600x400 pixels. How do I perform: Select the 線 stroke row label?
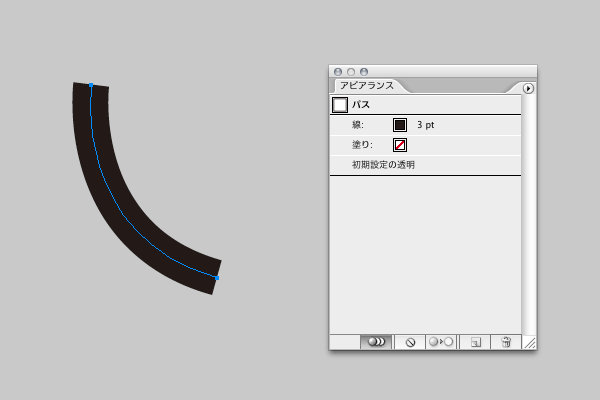click(x=358, y=125)
